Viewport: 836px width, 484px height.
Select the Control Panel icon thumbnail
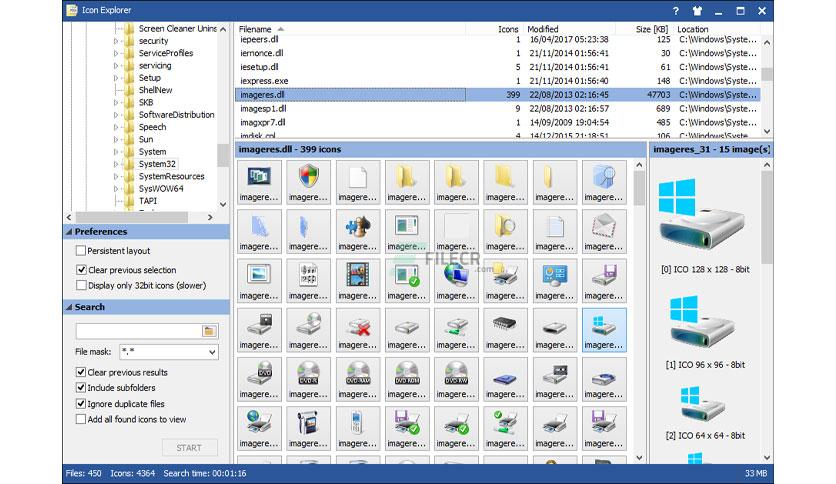click(554, 280)
